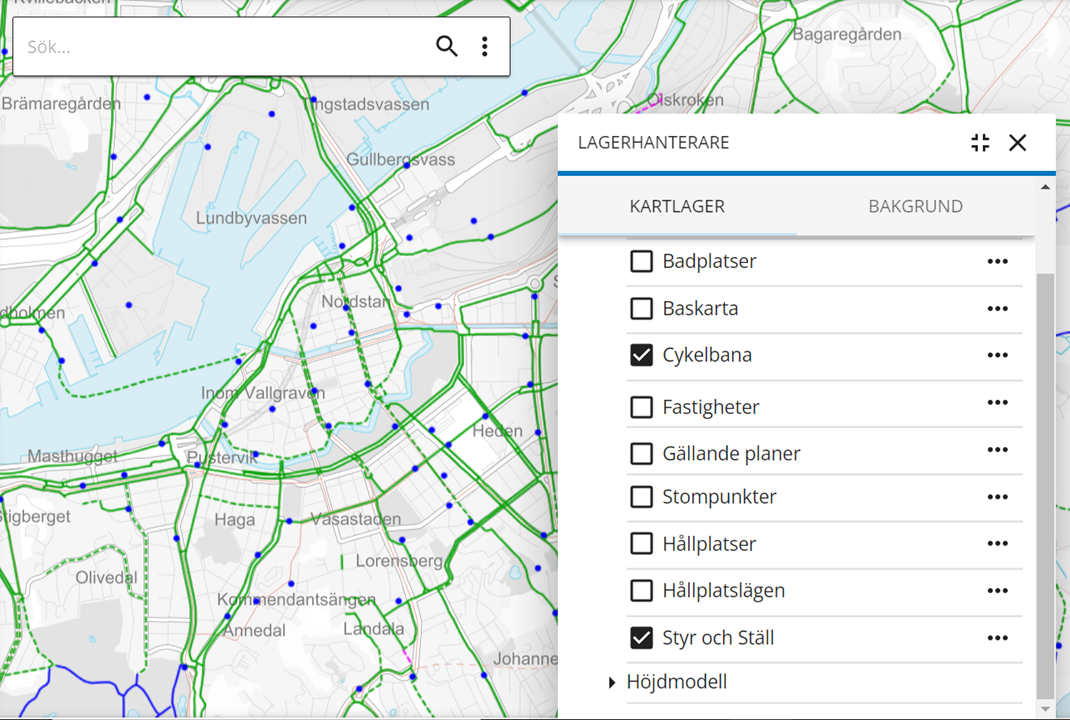Expand the Höjdmodell layer group

pos(611,682)
